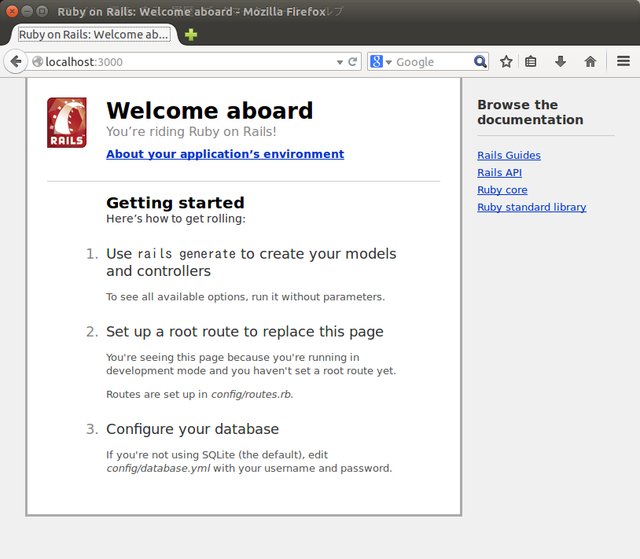Show bookmarks list icon
Image resolution: width=640 pixels, height=559 pixels.
[x=531, y=62]
